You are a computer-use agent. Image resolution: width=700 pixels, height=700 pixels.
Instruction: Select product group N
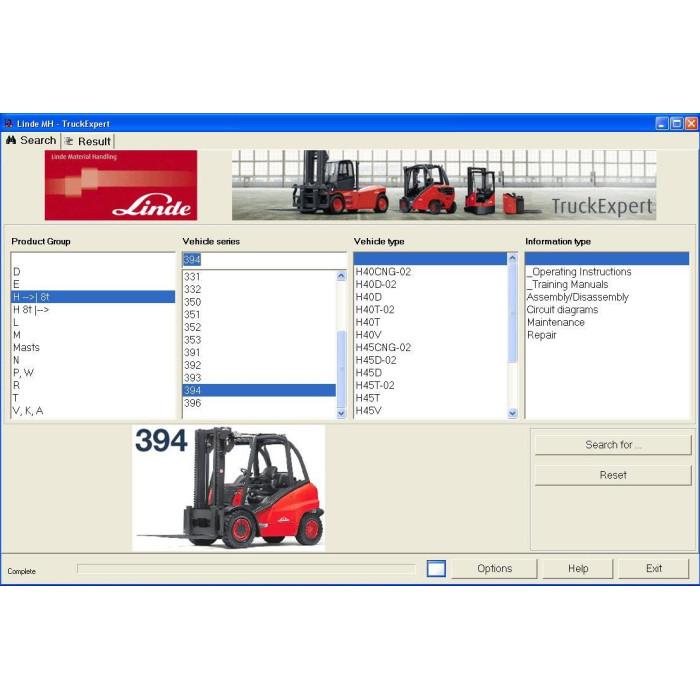tap(93, 360)
